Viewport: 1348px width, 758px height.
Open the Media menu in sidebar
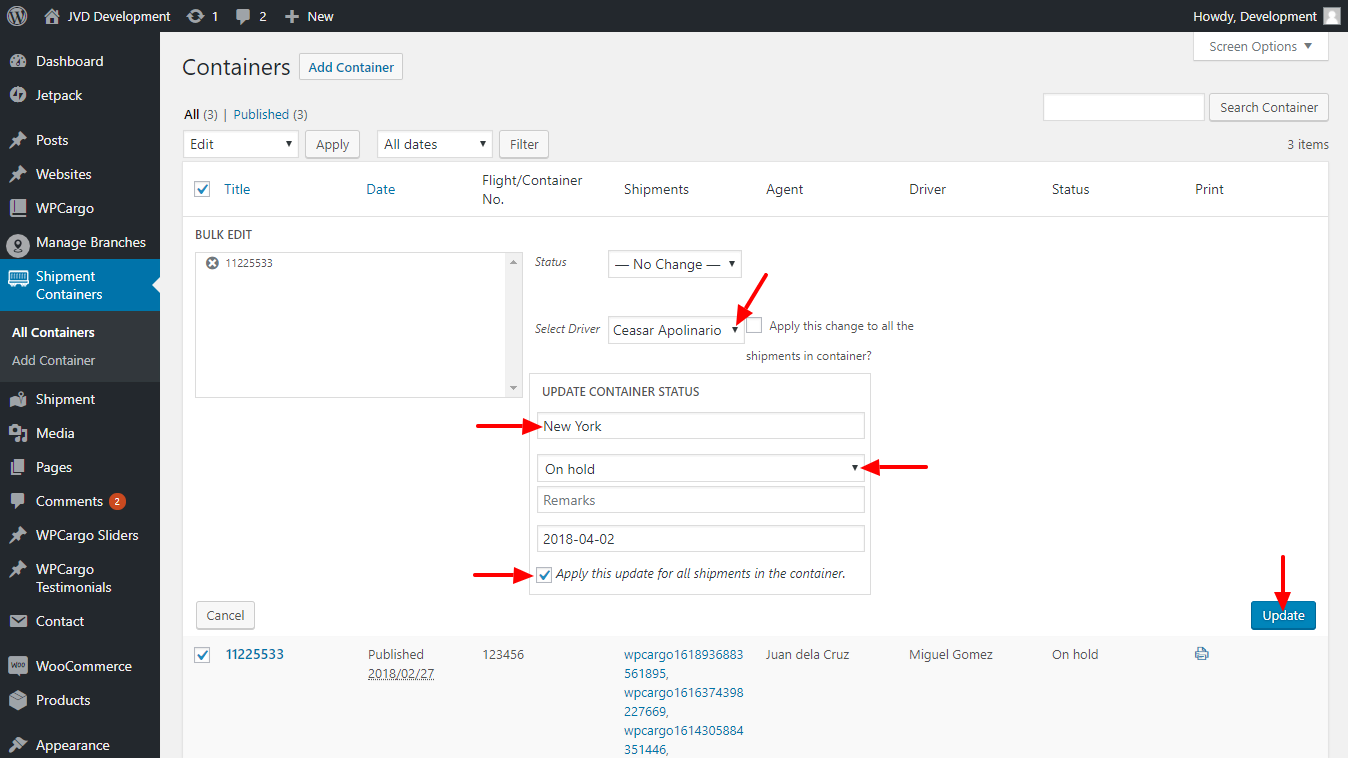(55, 433)
